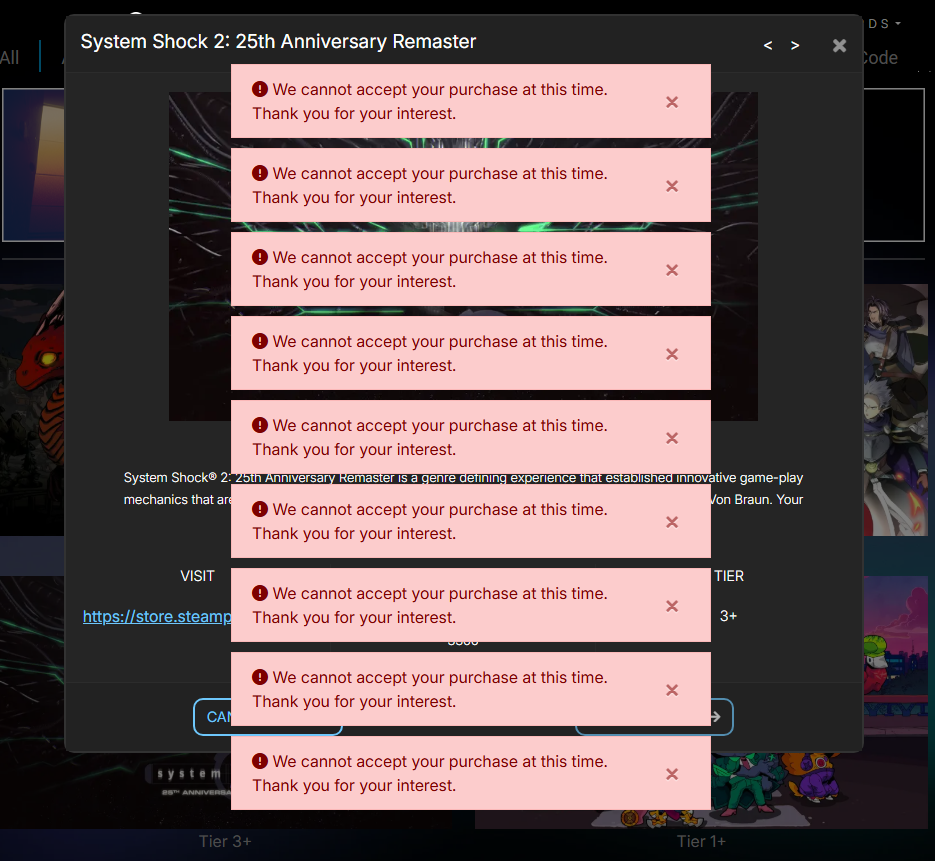Open the store.steampowered link under VISIT
935x861 pixels.
coord(157,616)
